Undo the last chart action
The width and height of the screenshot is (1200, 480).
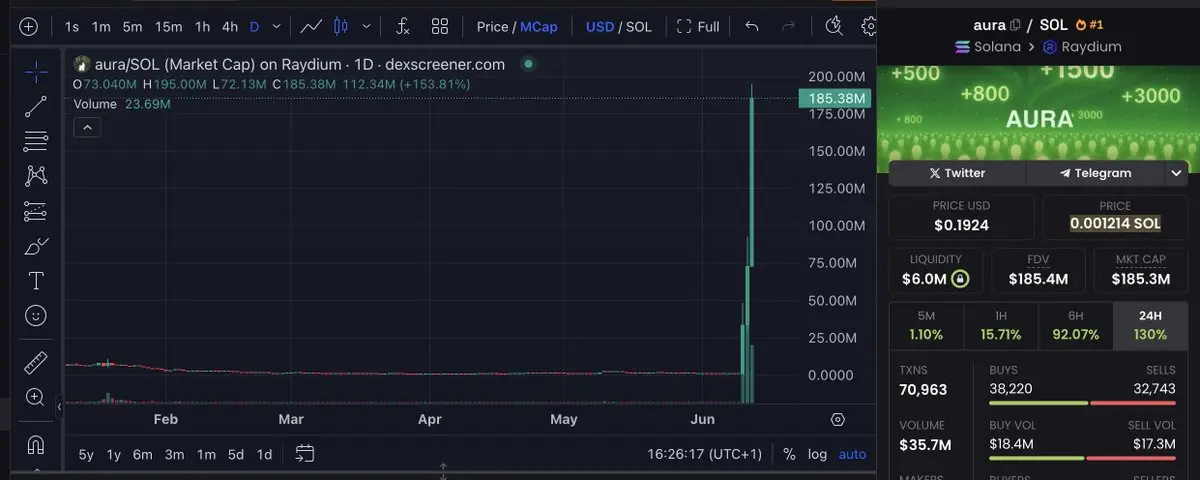coord(752,27)
